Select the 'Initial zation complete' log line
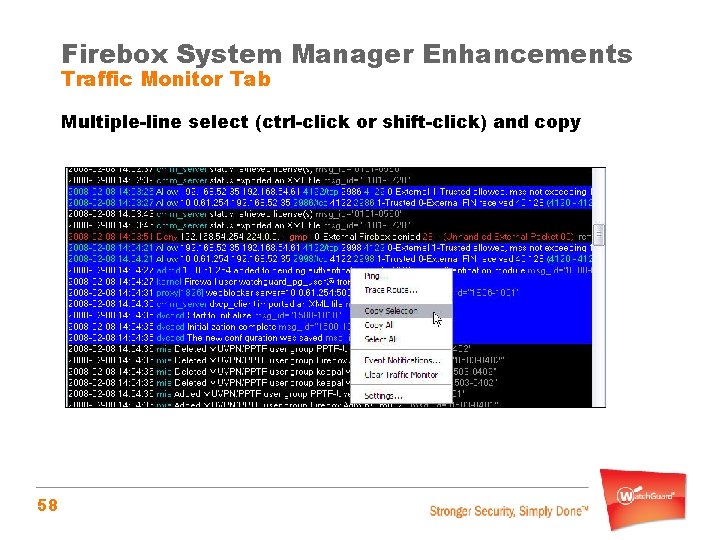Image resolution: width=720 pixels, height=540 pixels. pyautogui.click(x=209, y=327)
